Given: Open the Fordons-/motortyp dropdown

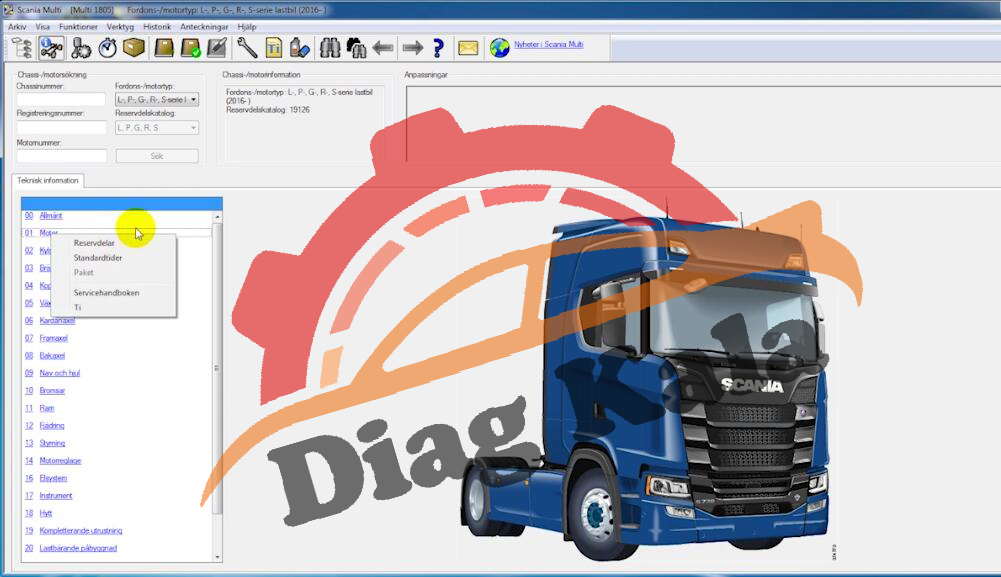Looking at the screenshot, I should [x=157, y=100].
